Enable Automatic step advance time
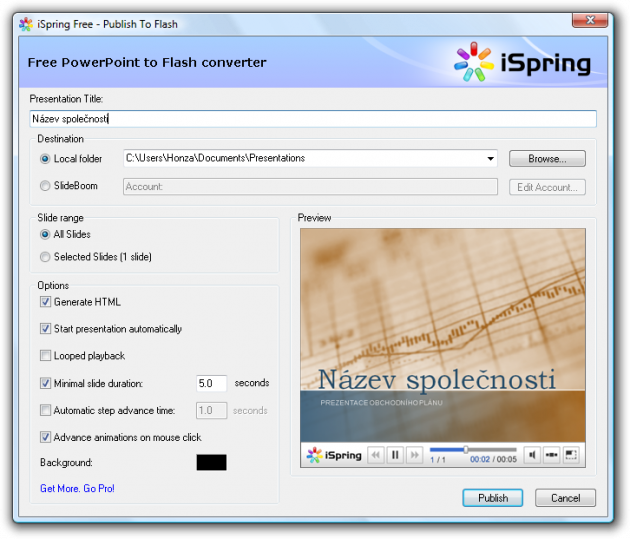The image size is (630, 539). (45, 410)
